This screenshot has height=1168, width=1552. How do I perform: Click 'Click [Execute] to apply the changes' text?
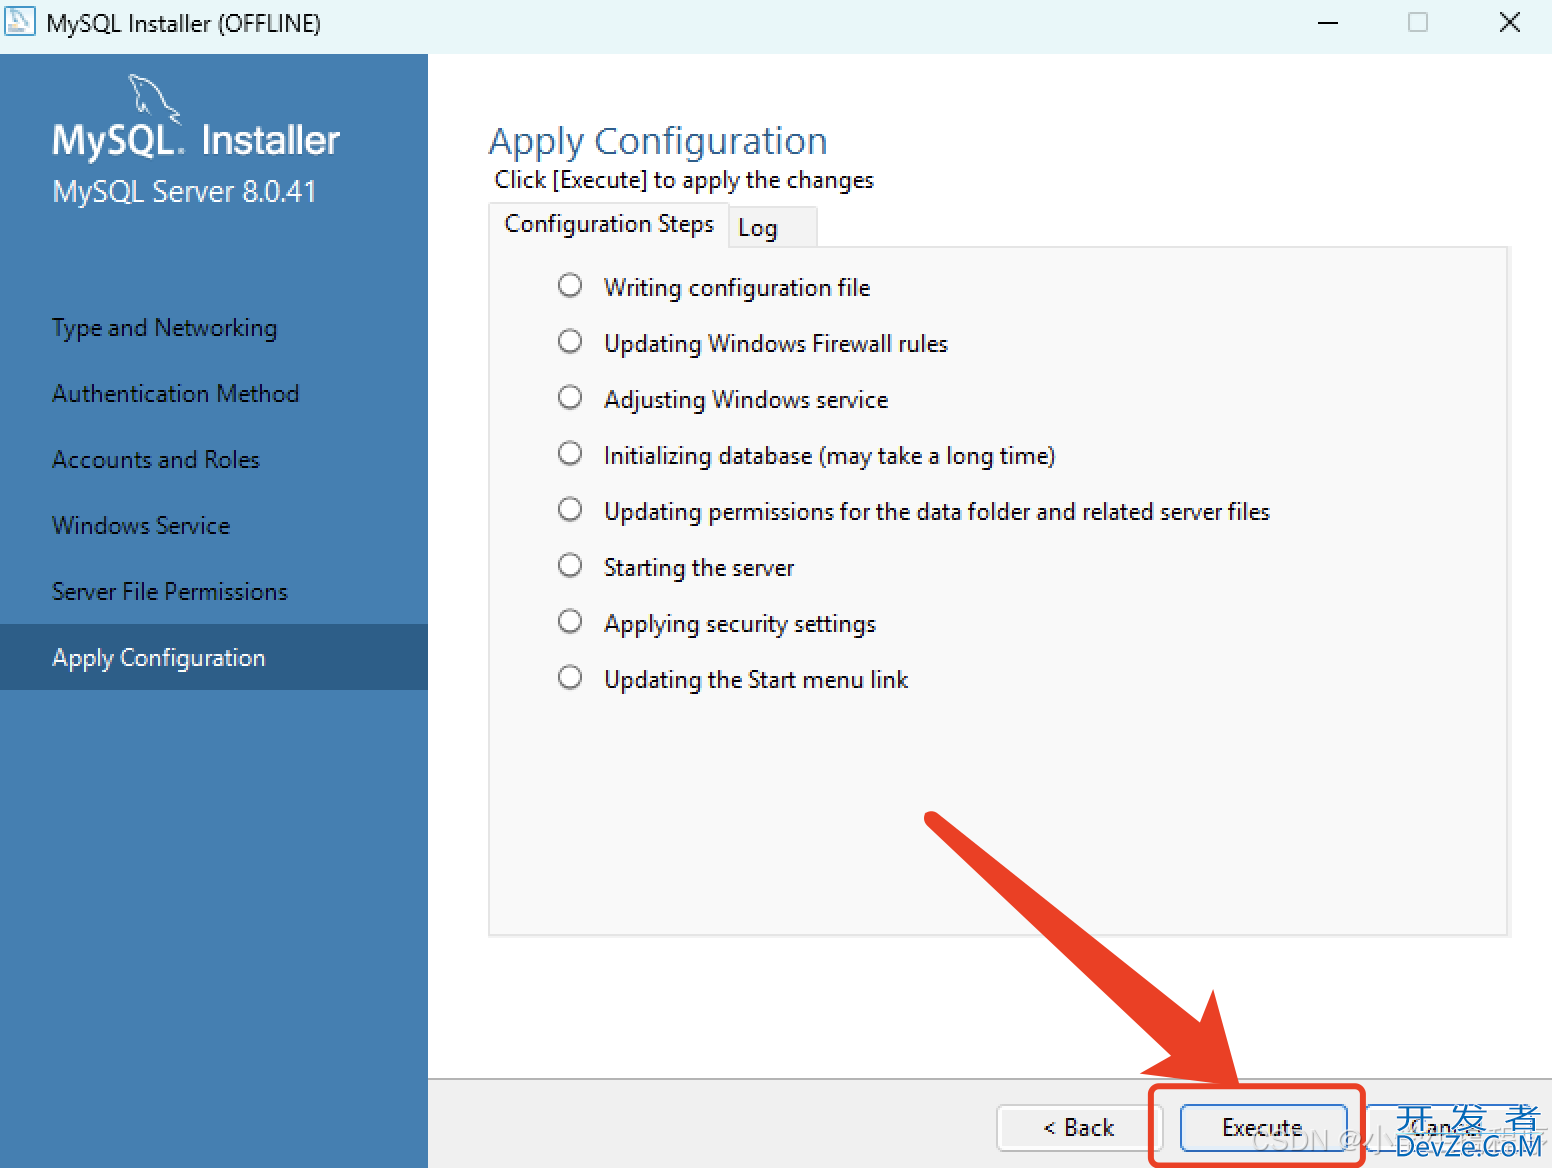tap(684, 180)
